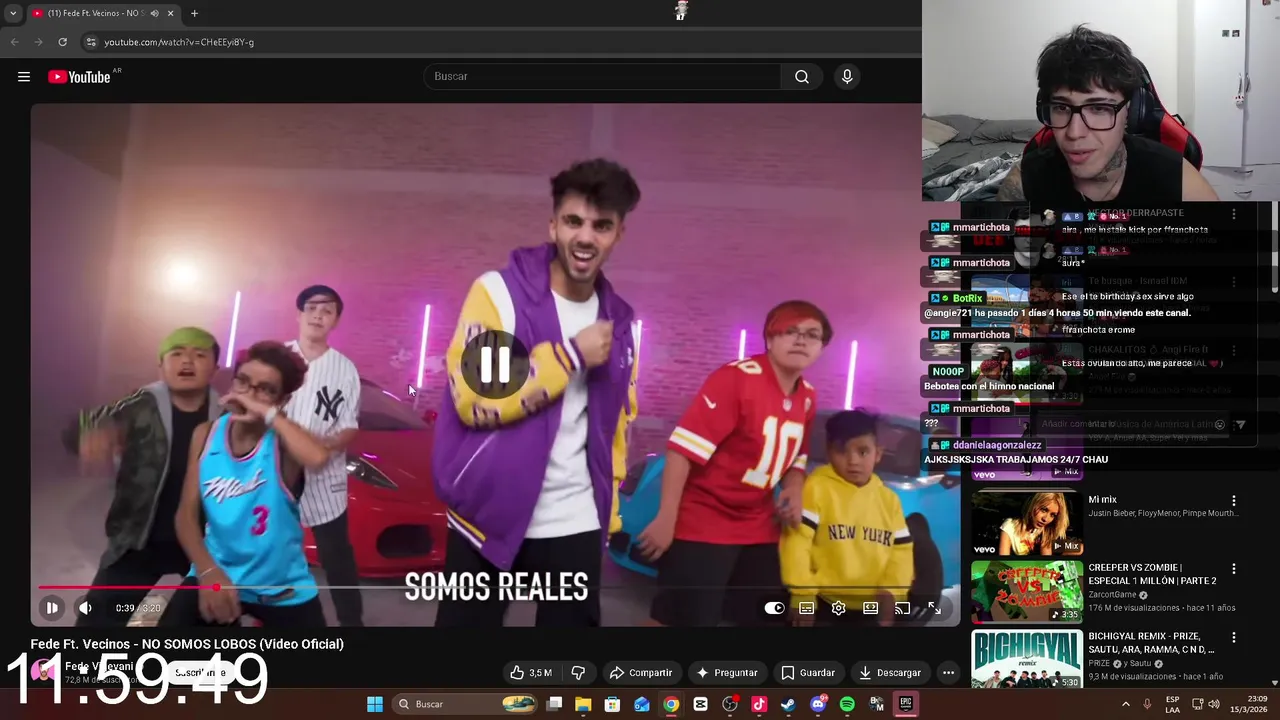
Task: Open Steam from the taskbar
Action: pos(788,704)
